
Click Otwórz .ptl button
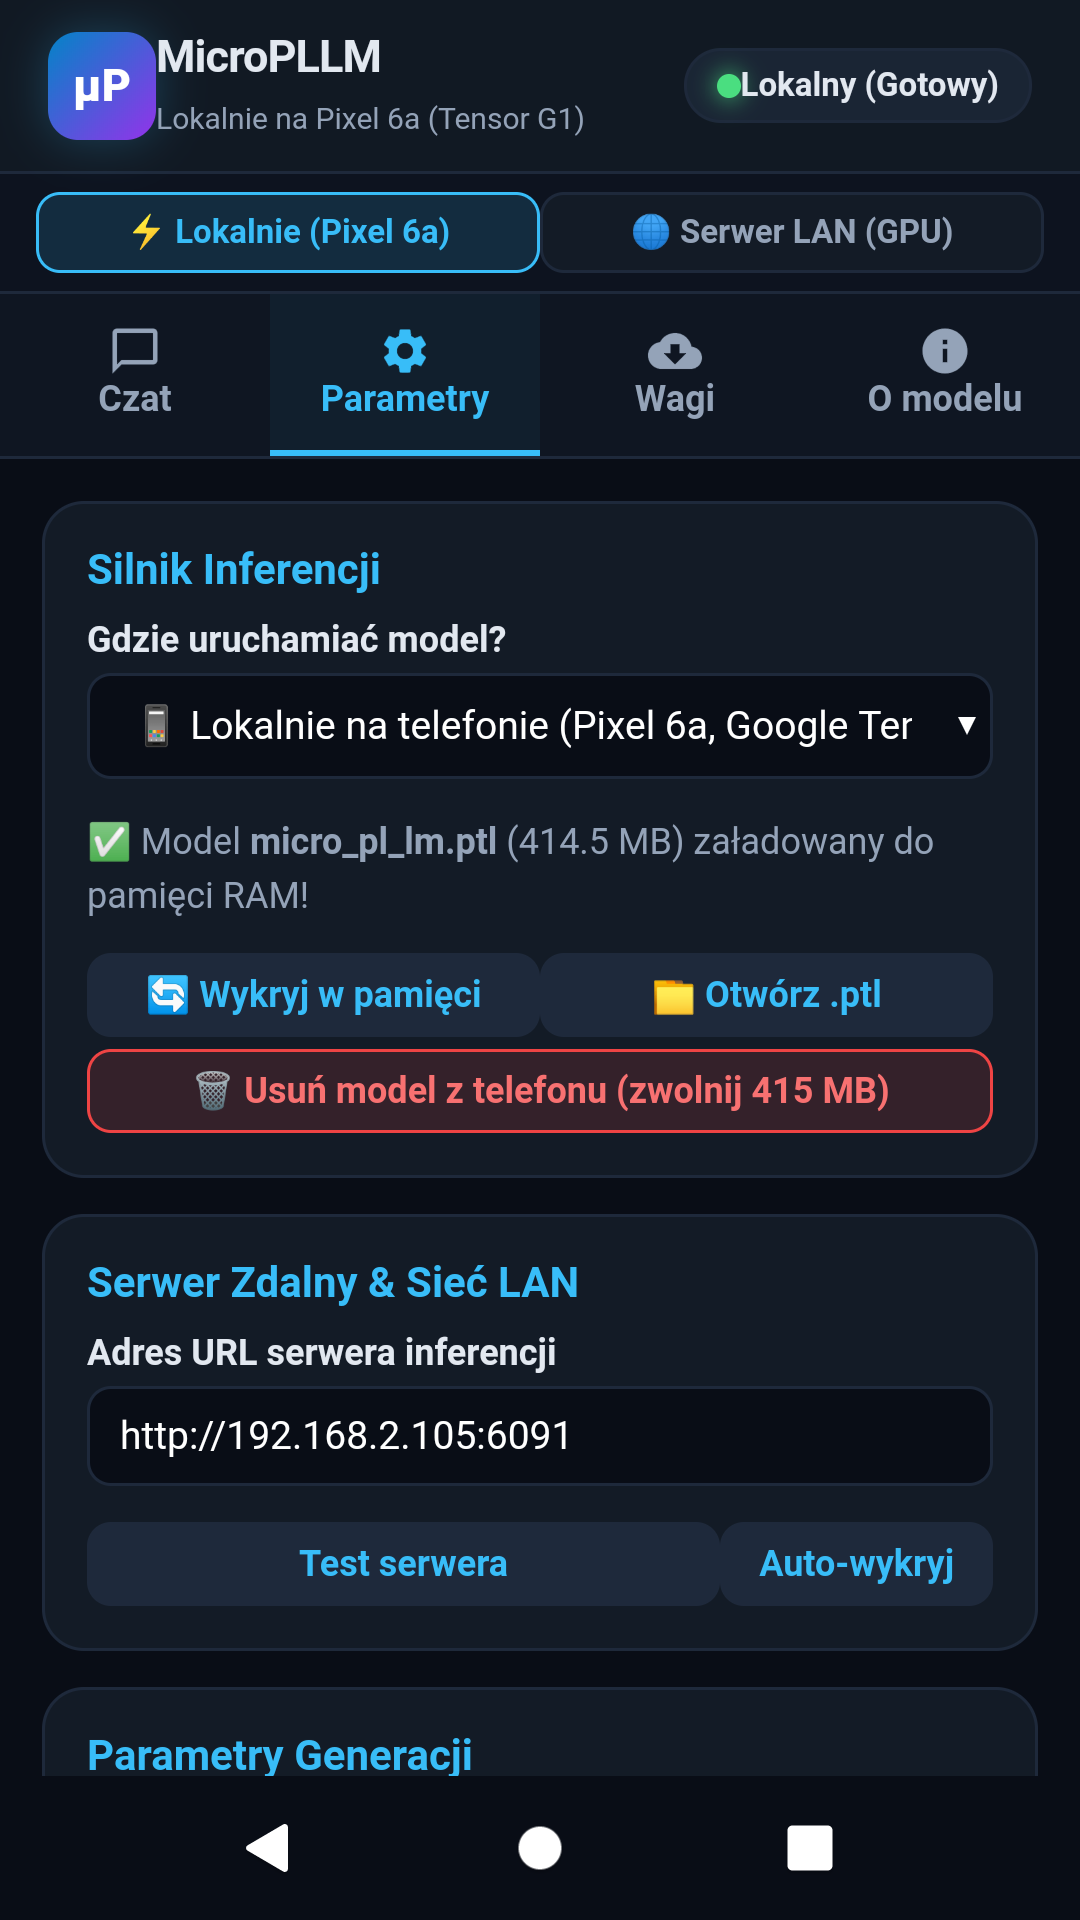[x=767, y=995]
